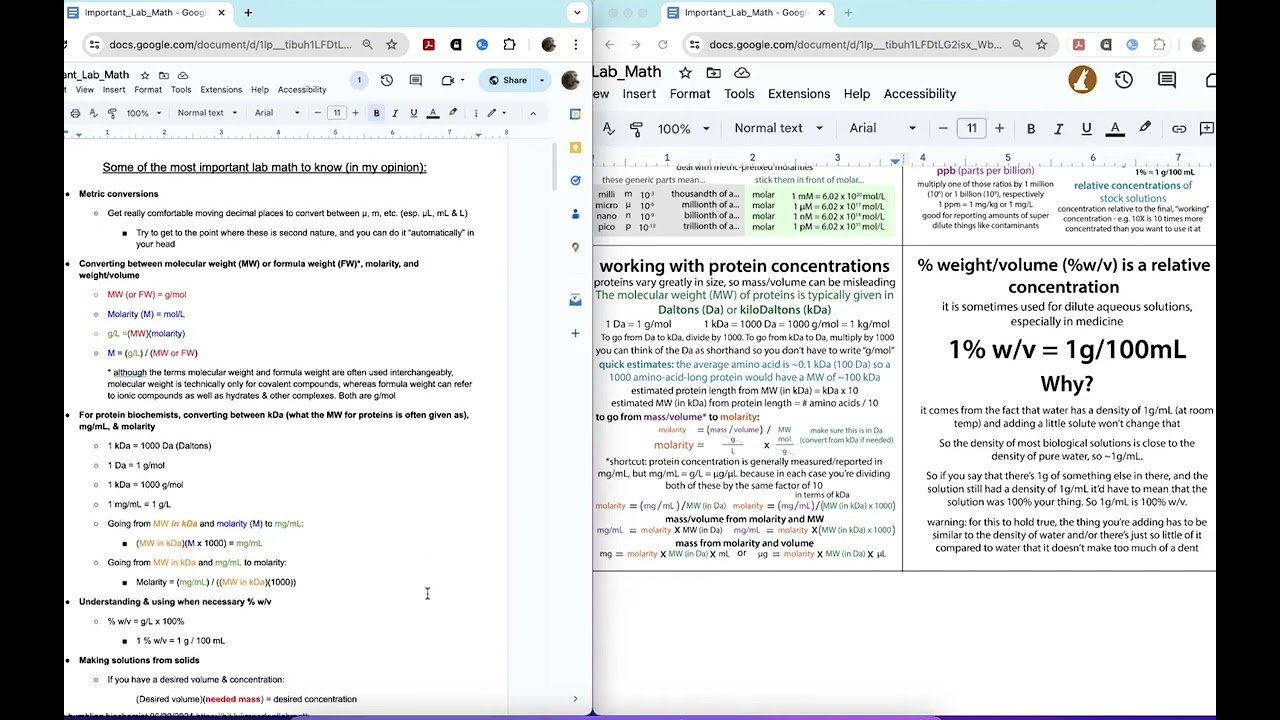This screenshot has height=720, width=1280.
Task: Open Contacts side panel icon
Action: 575,214
